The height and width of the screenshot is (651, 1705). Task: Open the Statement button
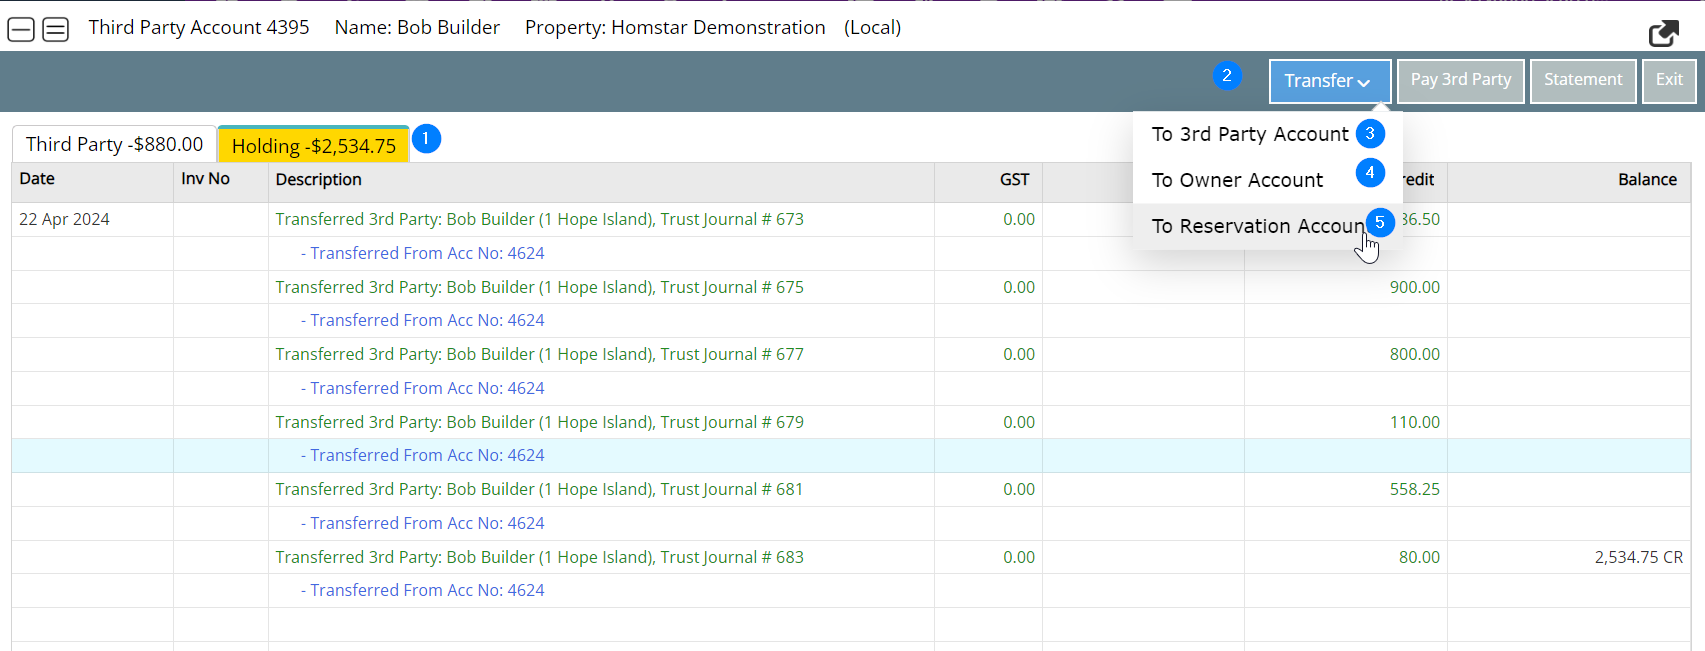tap(1582, 80)
